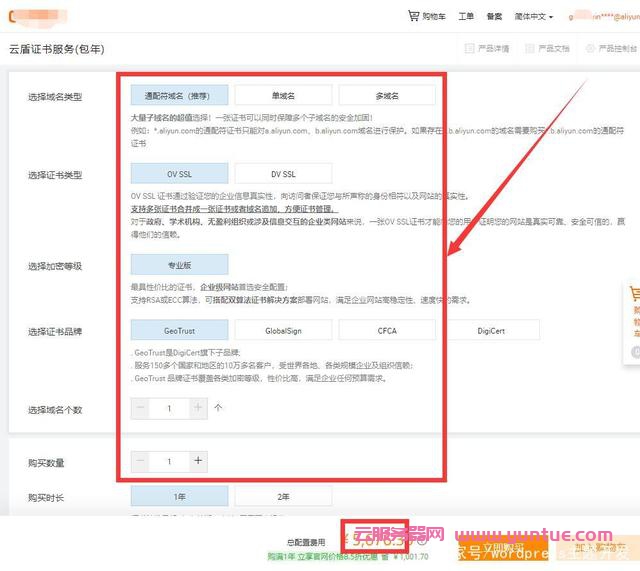The height and width of the screenshot is (571, 640).
Task: Decrease 购买数量 with minus button
Action: tap(141, 461)
